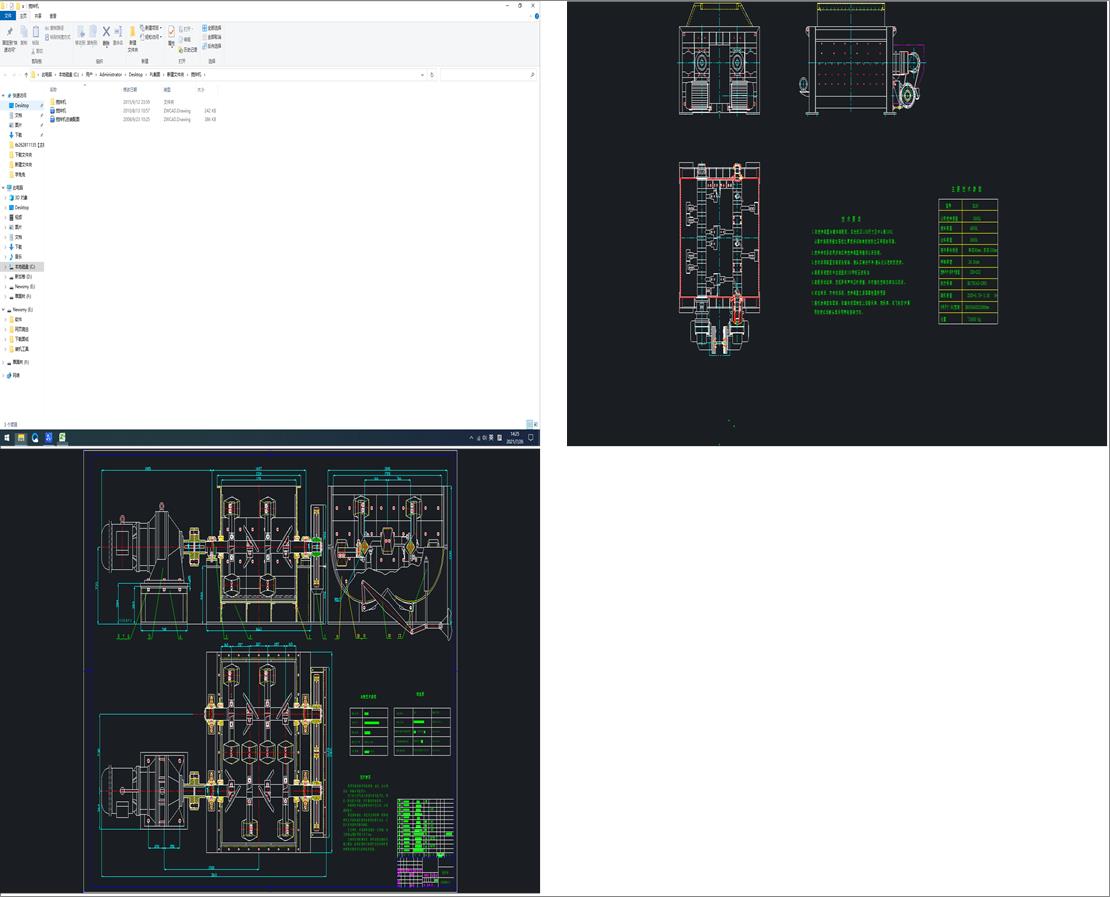Image resolution: width=1110 pixels, height=897 pixels.
Task: Click the search box in Explorer
Action: pyautogui.click(x=485, y=75)
